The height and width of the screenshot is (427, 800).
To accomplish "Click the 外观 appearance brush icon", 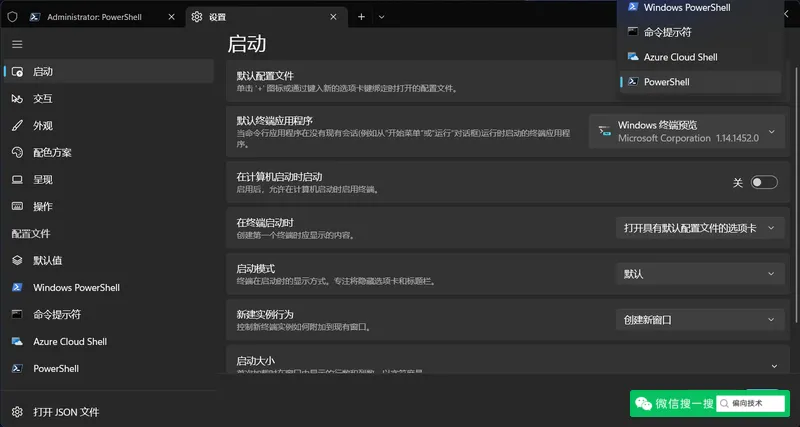I will click(17, 125).
